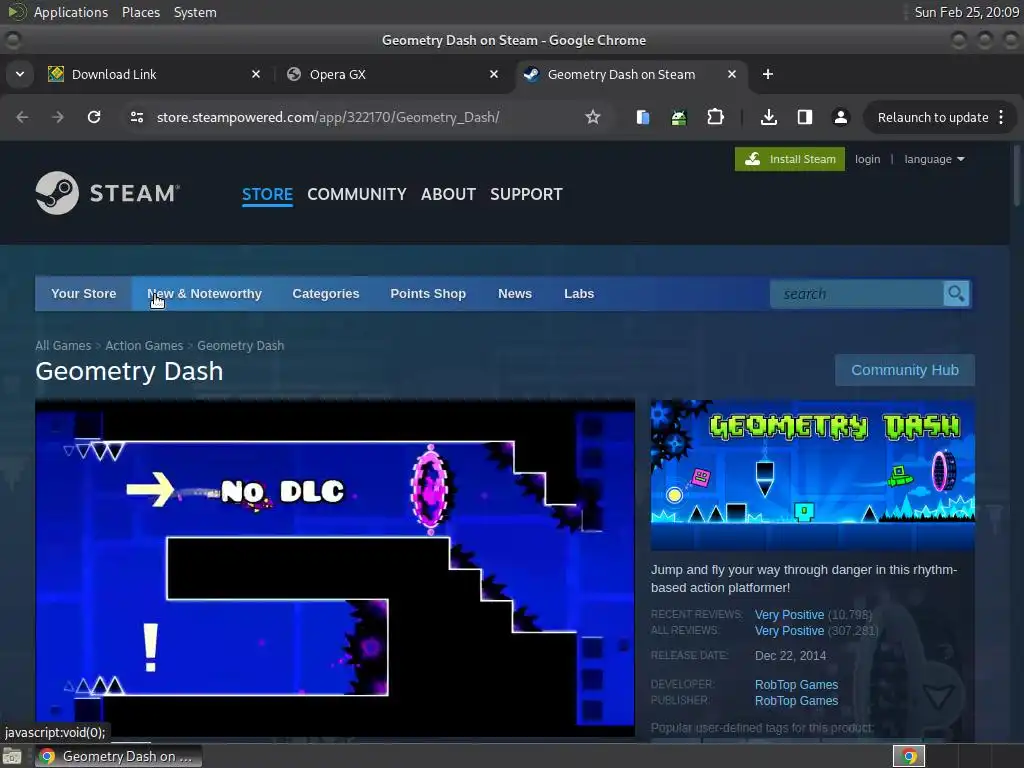Viewport: 1024px width, 768px height.
Task: Open a new tab with the plus icon
Action: tap(768, 74)
